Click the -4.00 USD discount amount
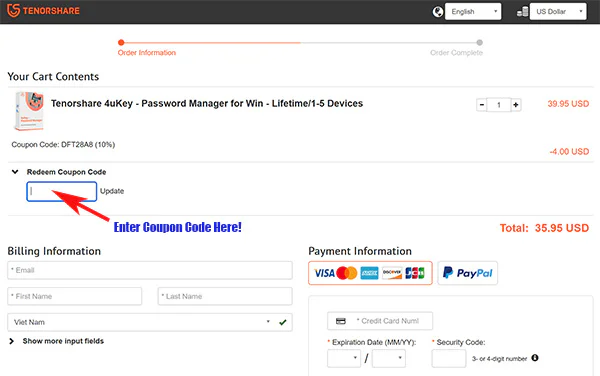 click(569, 151)
